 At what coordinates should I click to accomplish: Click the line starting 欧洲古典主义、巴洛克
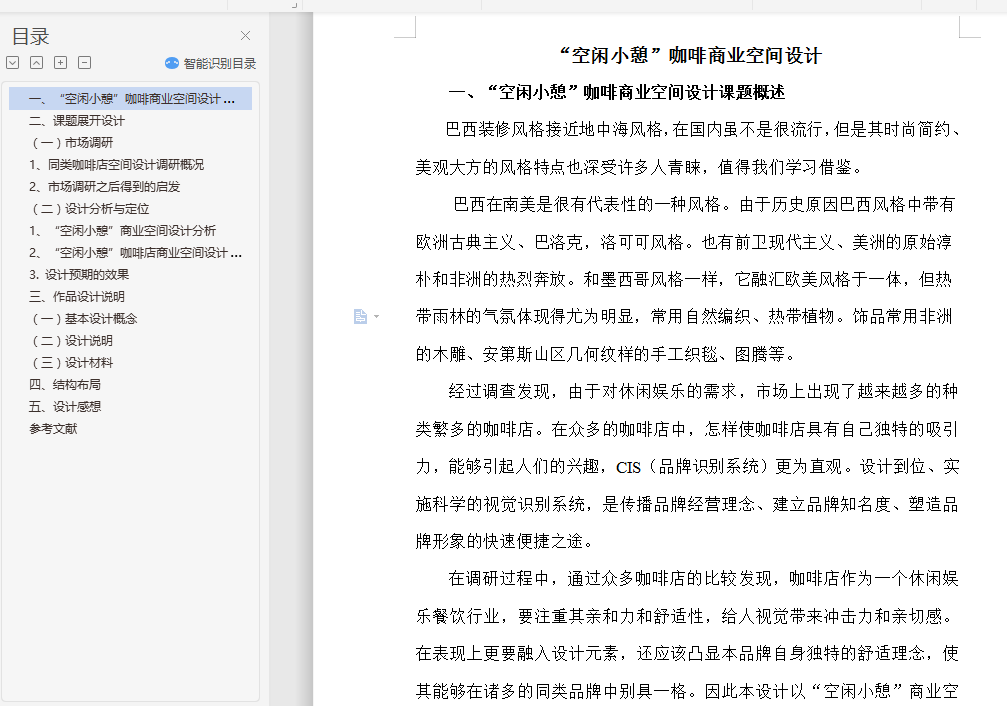683,242
